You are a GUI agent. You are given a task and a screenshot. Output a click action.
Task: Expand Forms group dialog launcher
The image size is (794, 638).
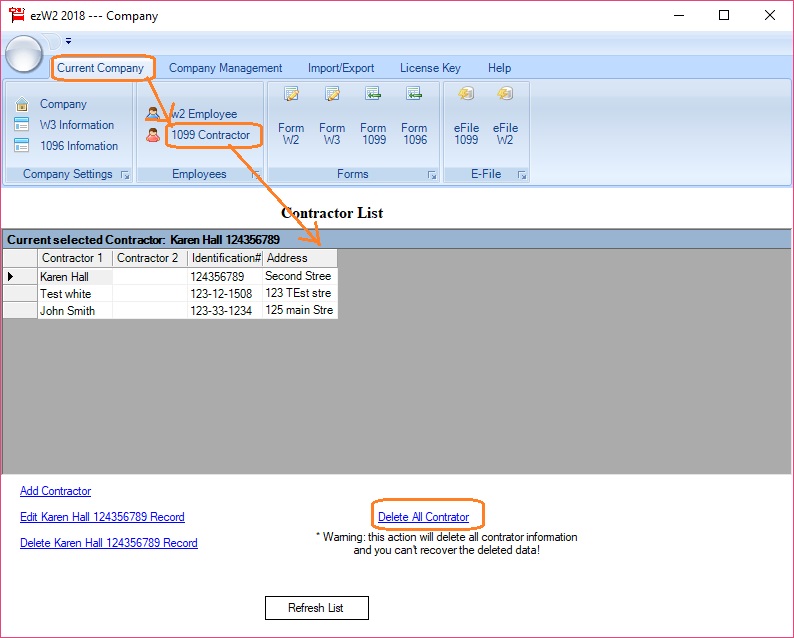[432, 175]
